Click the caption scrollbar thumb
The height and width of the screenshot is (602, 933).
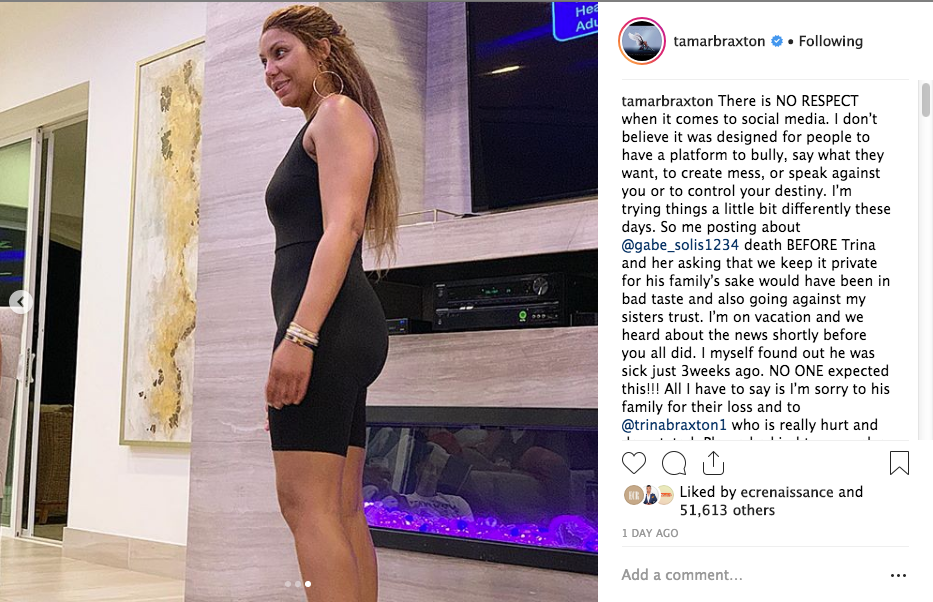click(925, 100)
